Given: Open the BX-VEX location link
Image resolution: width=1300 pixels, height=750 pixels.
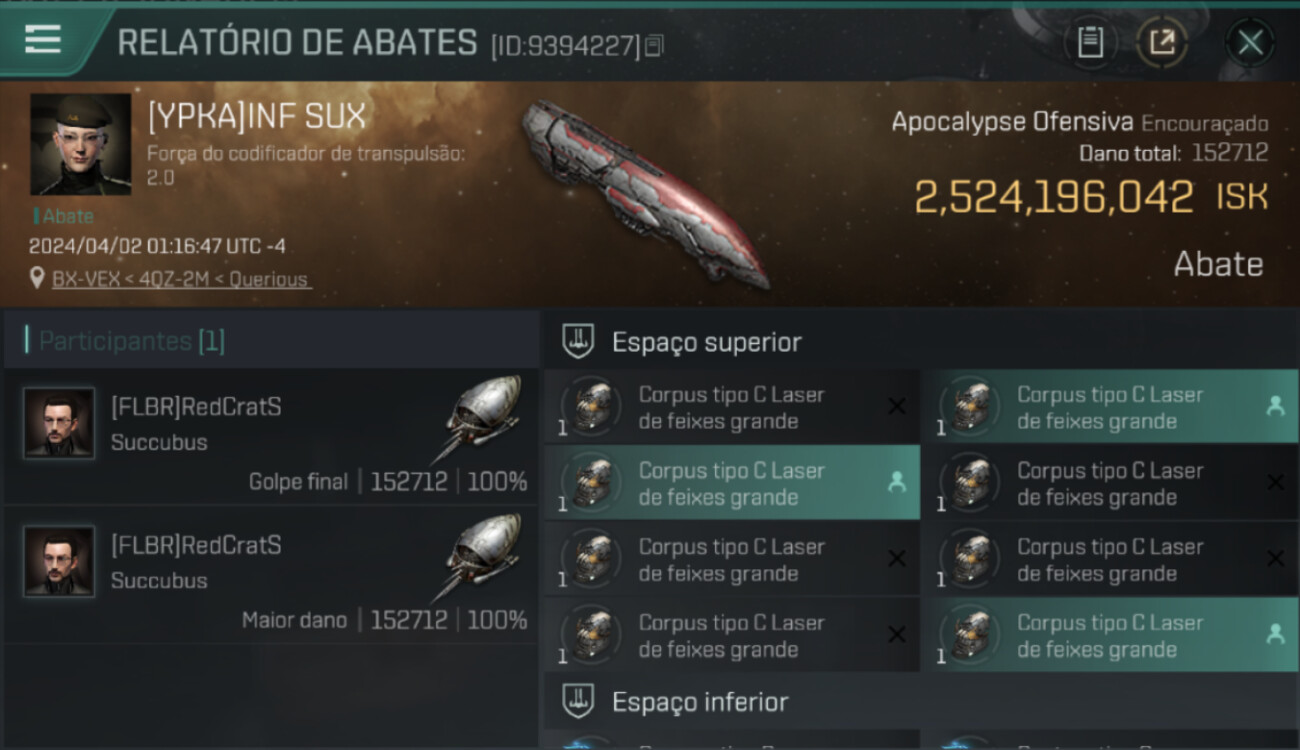Looking at the screenshot, I should click(181, 279).
